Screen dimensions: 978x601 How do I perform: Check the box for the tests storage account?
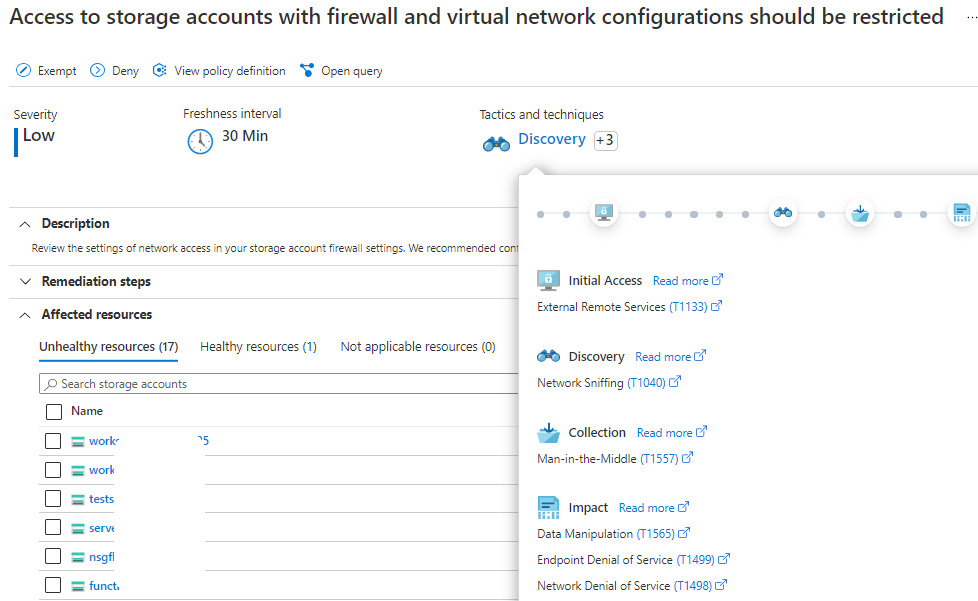[x=54, y=499]
